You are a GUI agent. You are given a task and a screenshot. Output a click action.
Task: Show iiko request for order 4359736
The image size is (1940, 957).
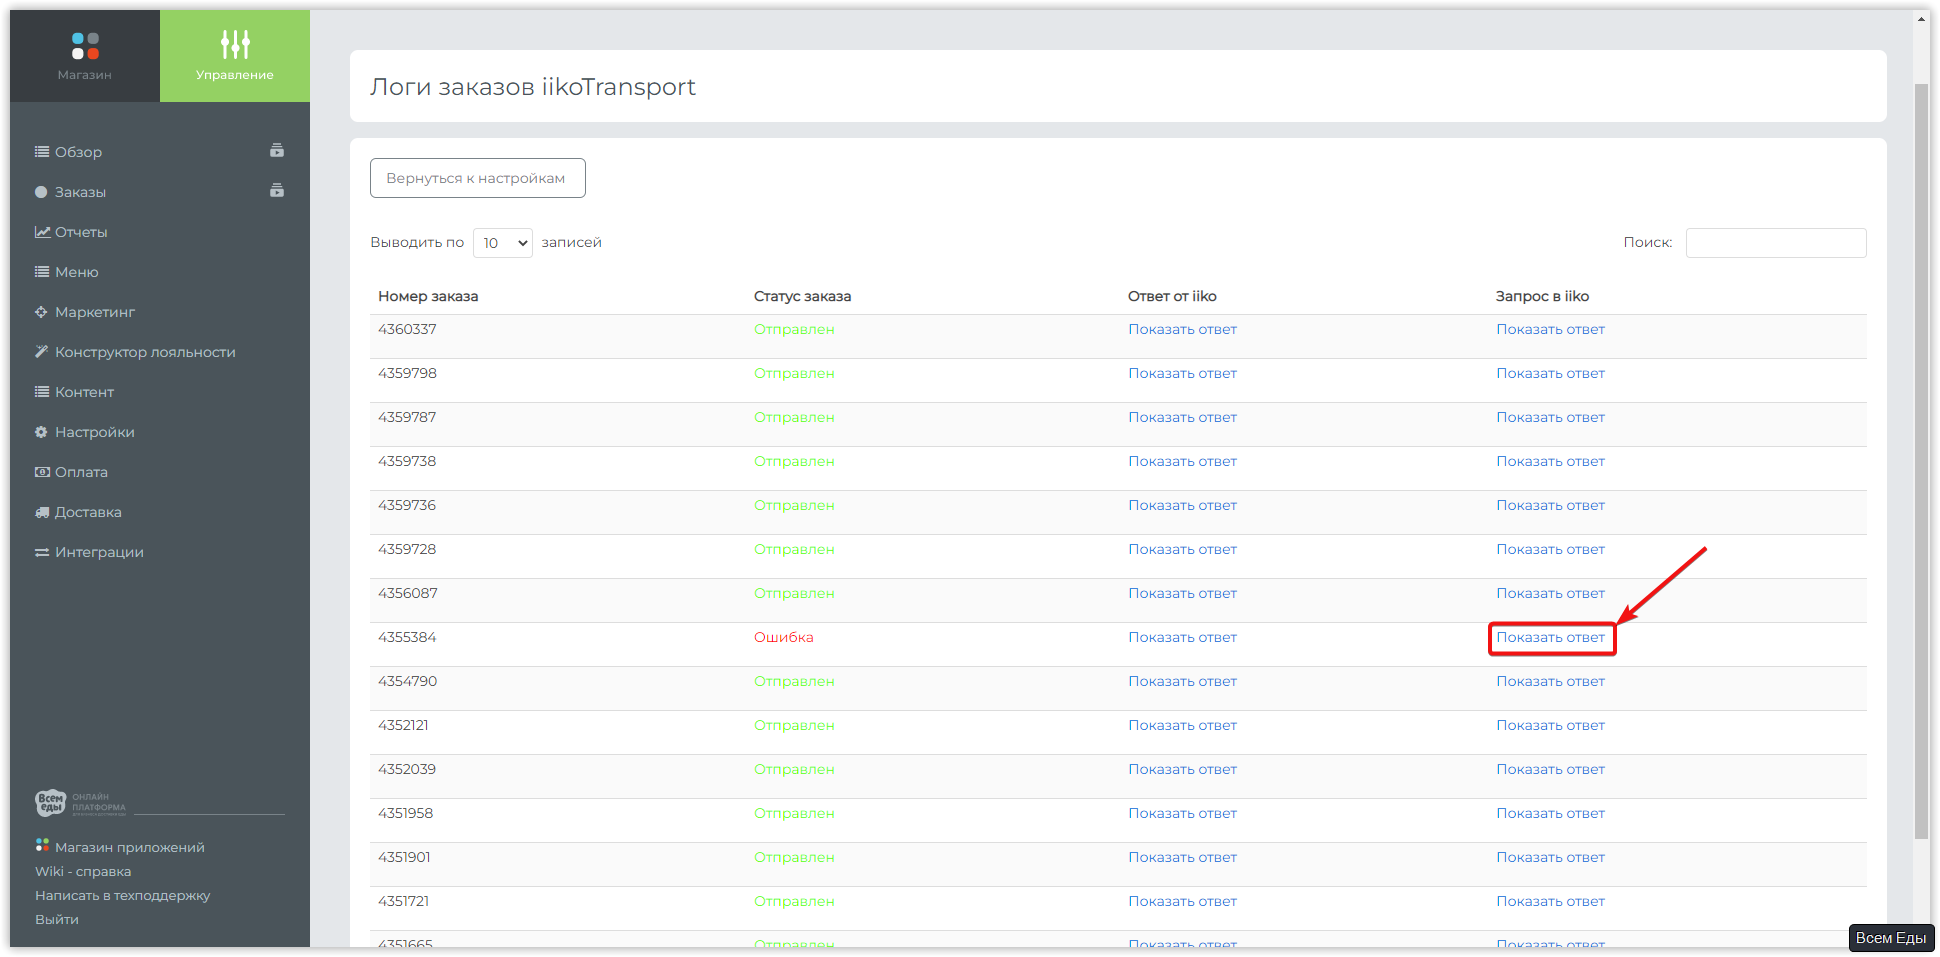1550,505
